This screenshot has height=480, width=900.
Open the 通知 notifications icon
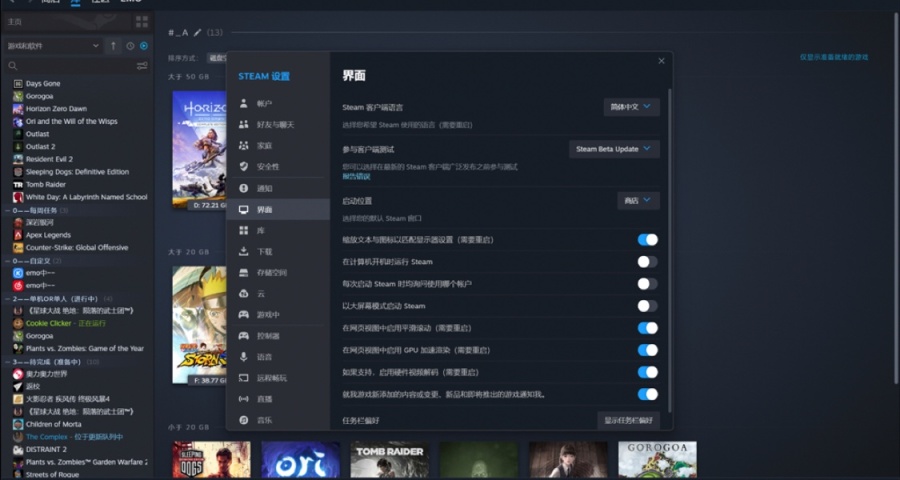[244, 188]
